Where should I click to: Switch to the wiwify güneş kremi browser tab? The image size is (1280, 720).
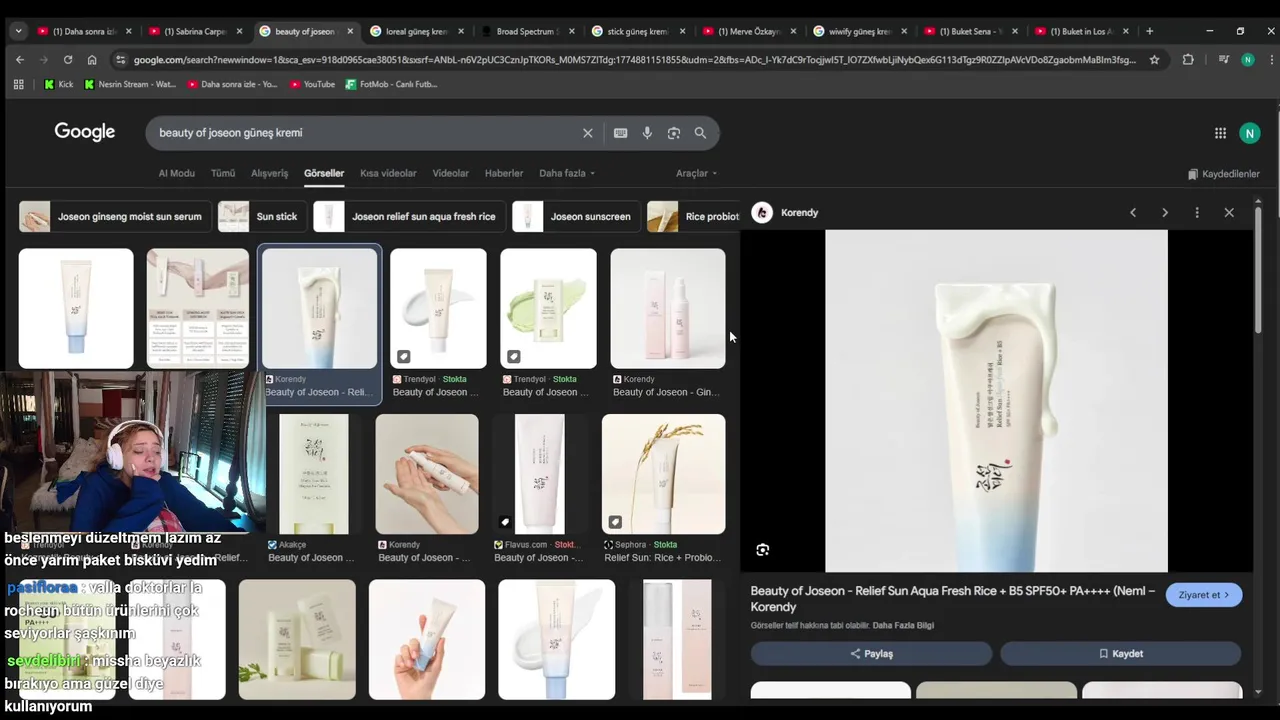click(859, 31)
